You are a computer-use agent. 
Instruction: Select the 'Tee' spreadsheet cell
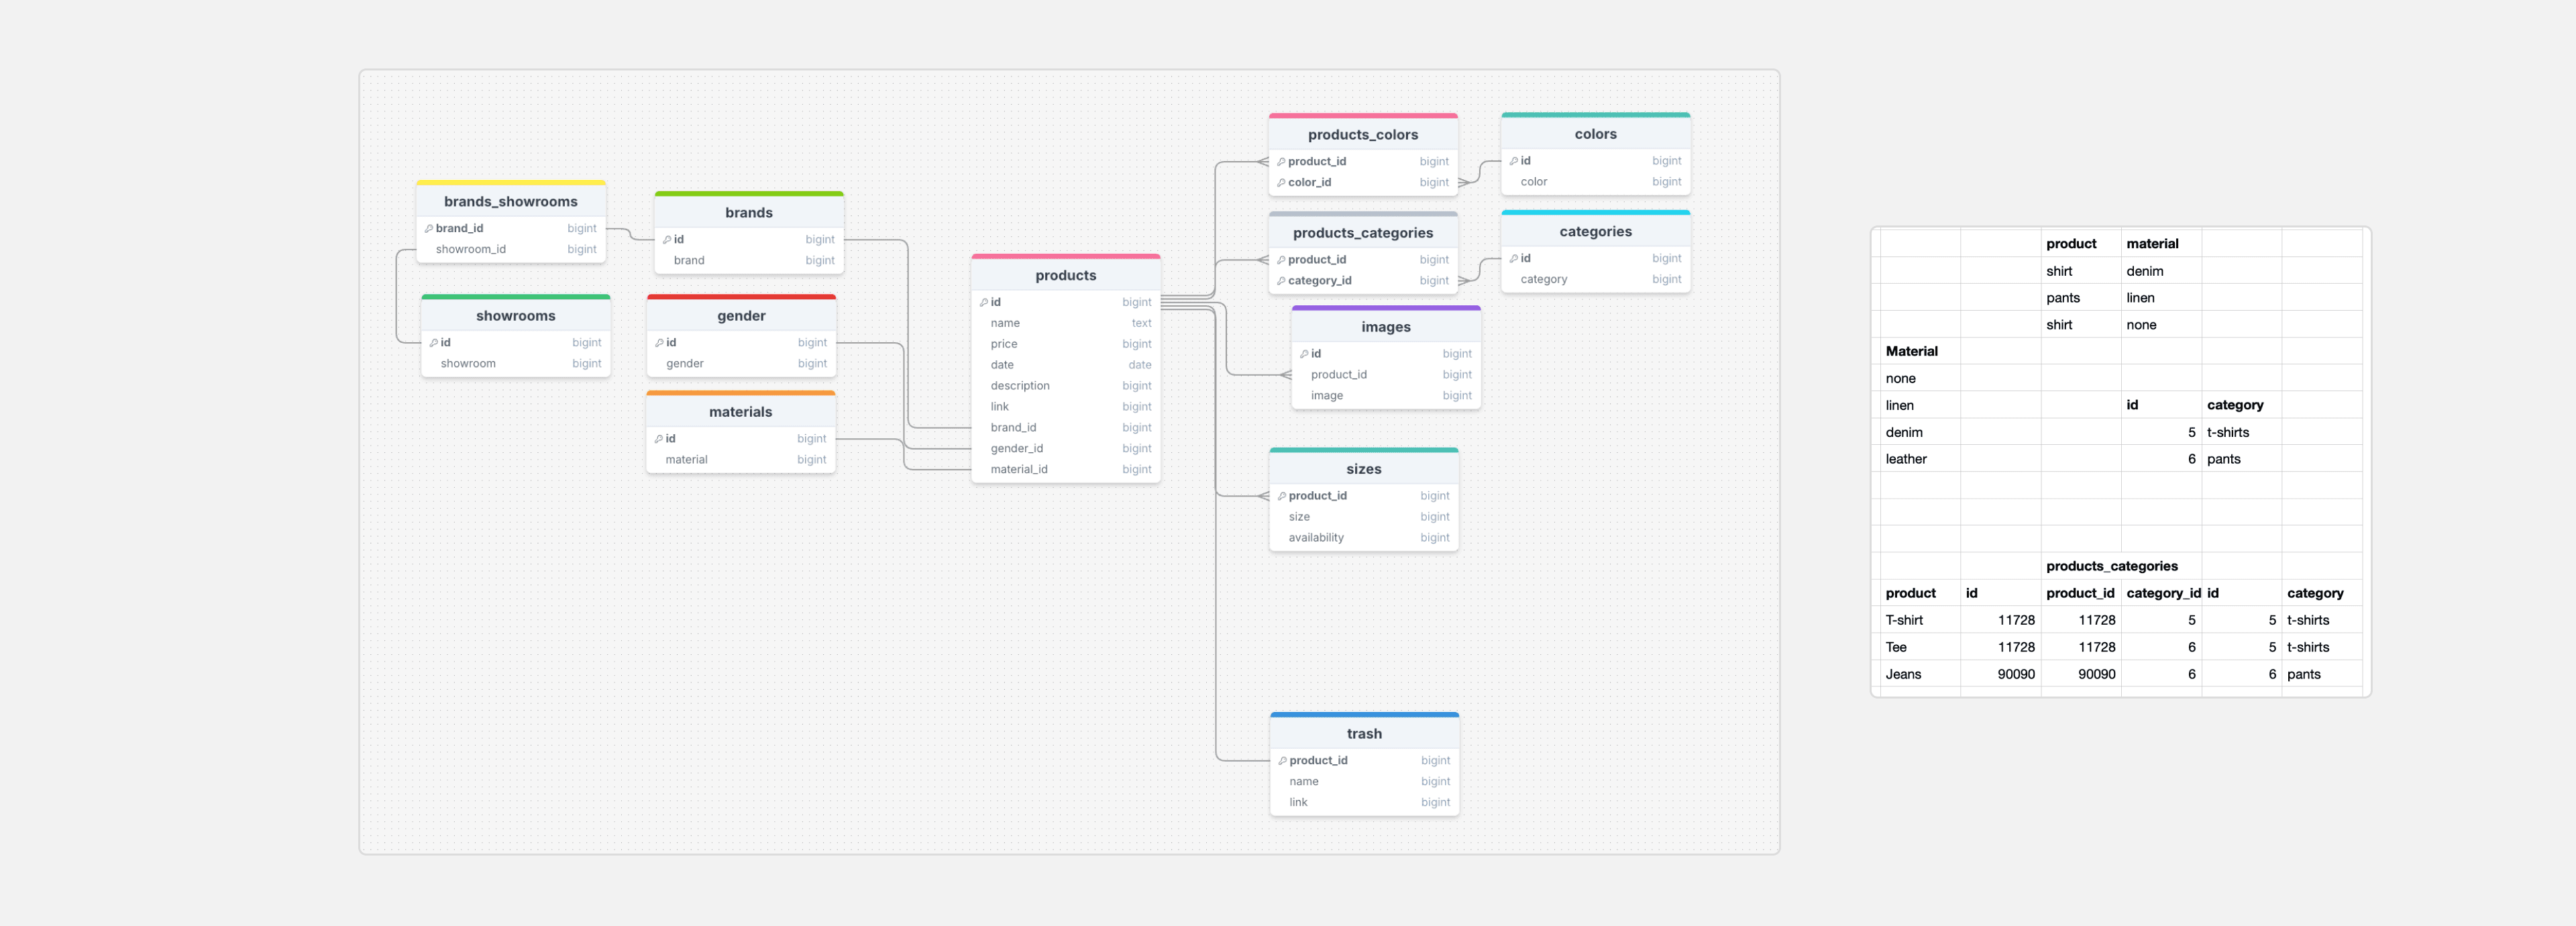pos(1920,647)
